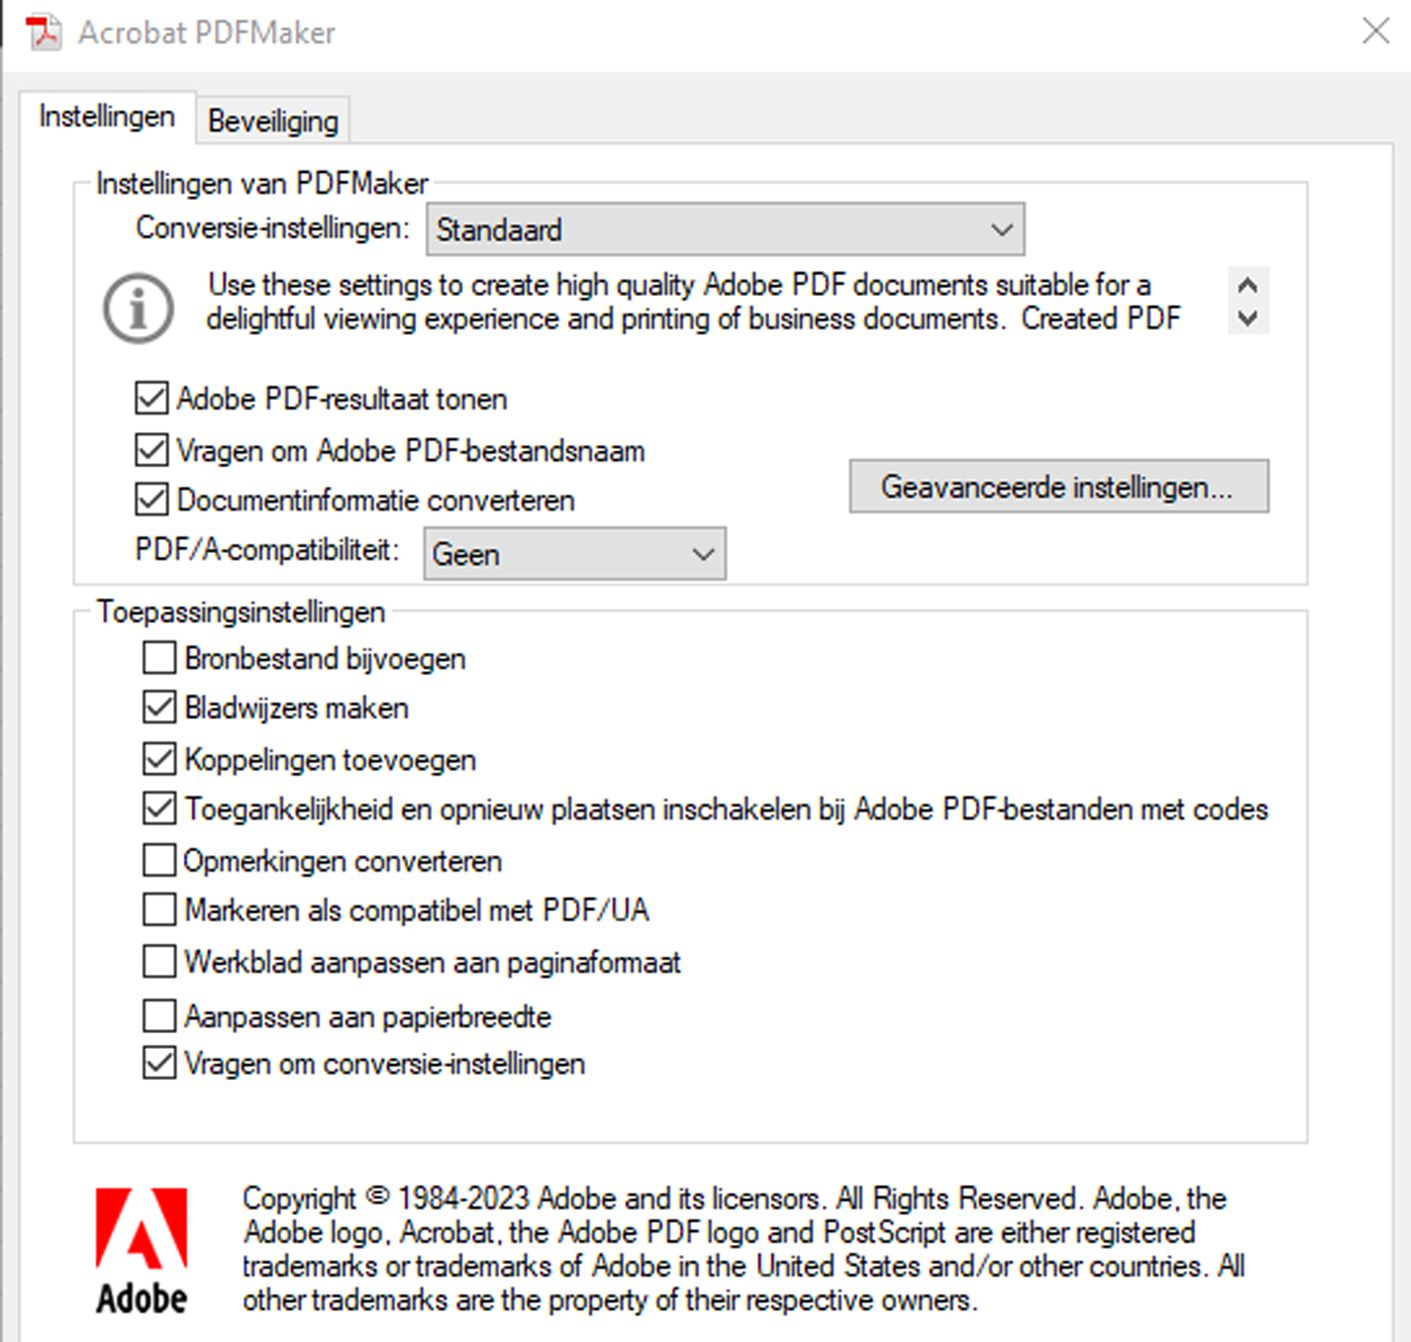Select the Instellingen tab
The width and height of the screenshot is (1411, 1342).
(106, 116)
